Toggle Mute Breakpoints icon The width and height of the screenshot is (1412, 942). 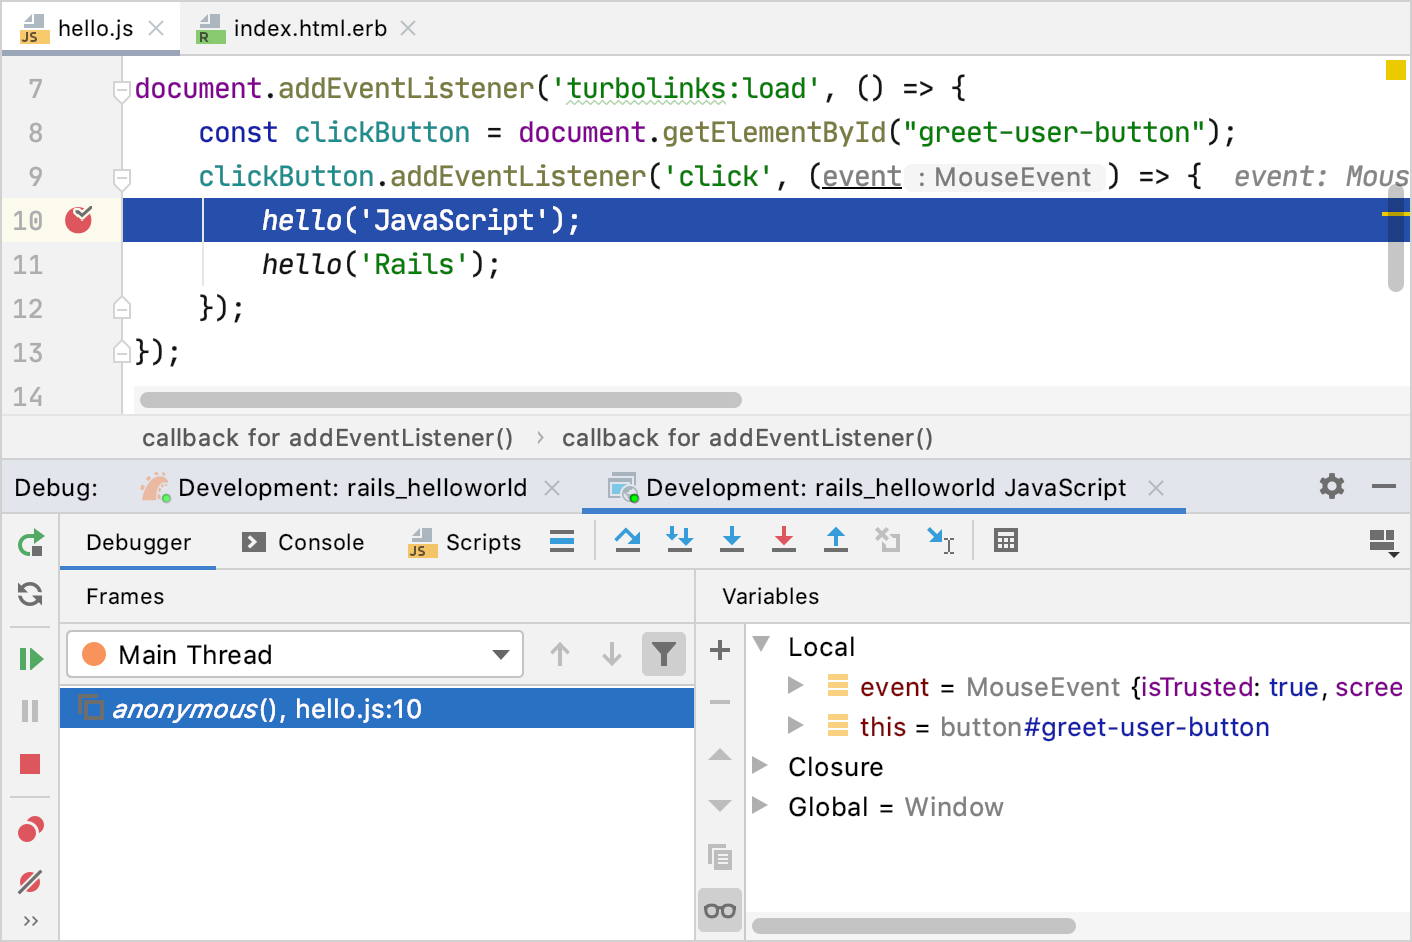point(30,882)
